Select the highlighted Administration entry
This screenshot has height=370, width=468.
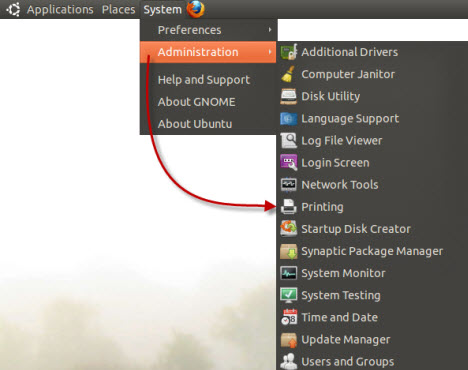pyautogui.click(x=208, y=52)
